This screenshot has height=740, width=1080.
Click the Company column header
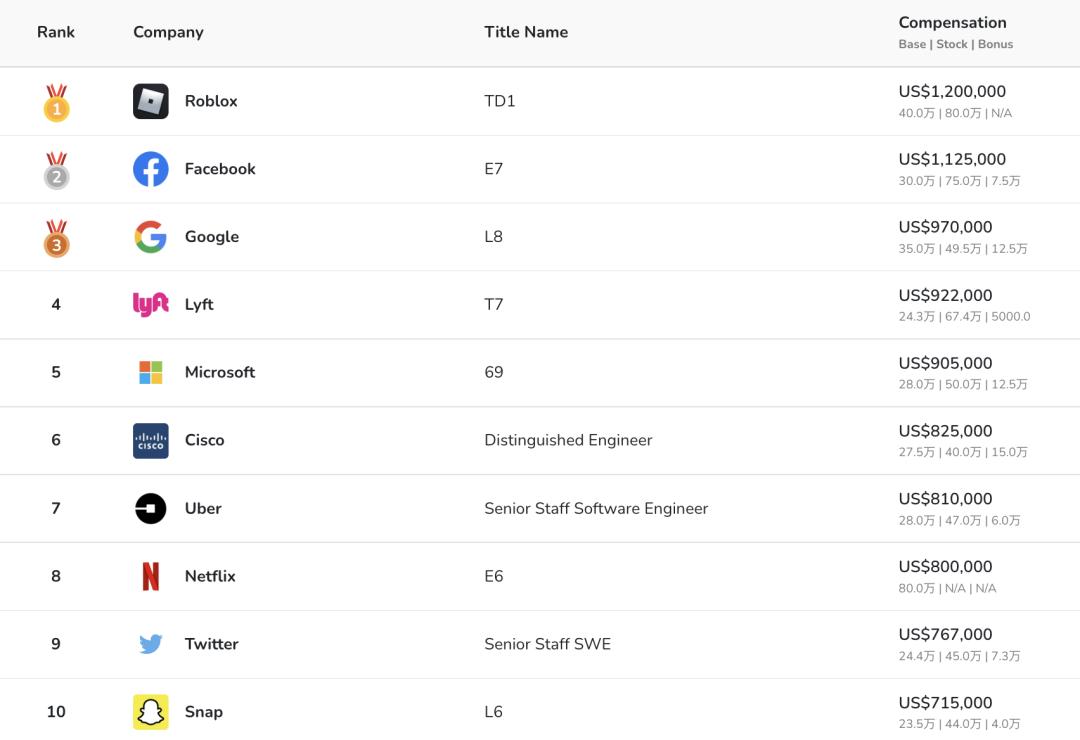coord(168,32)
